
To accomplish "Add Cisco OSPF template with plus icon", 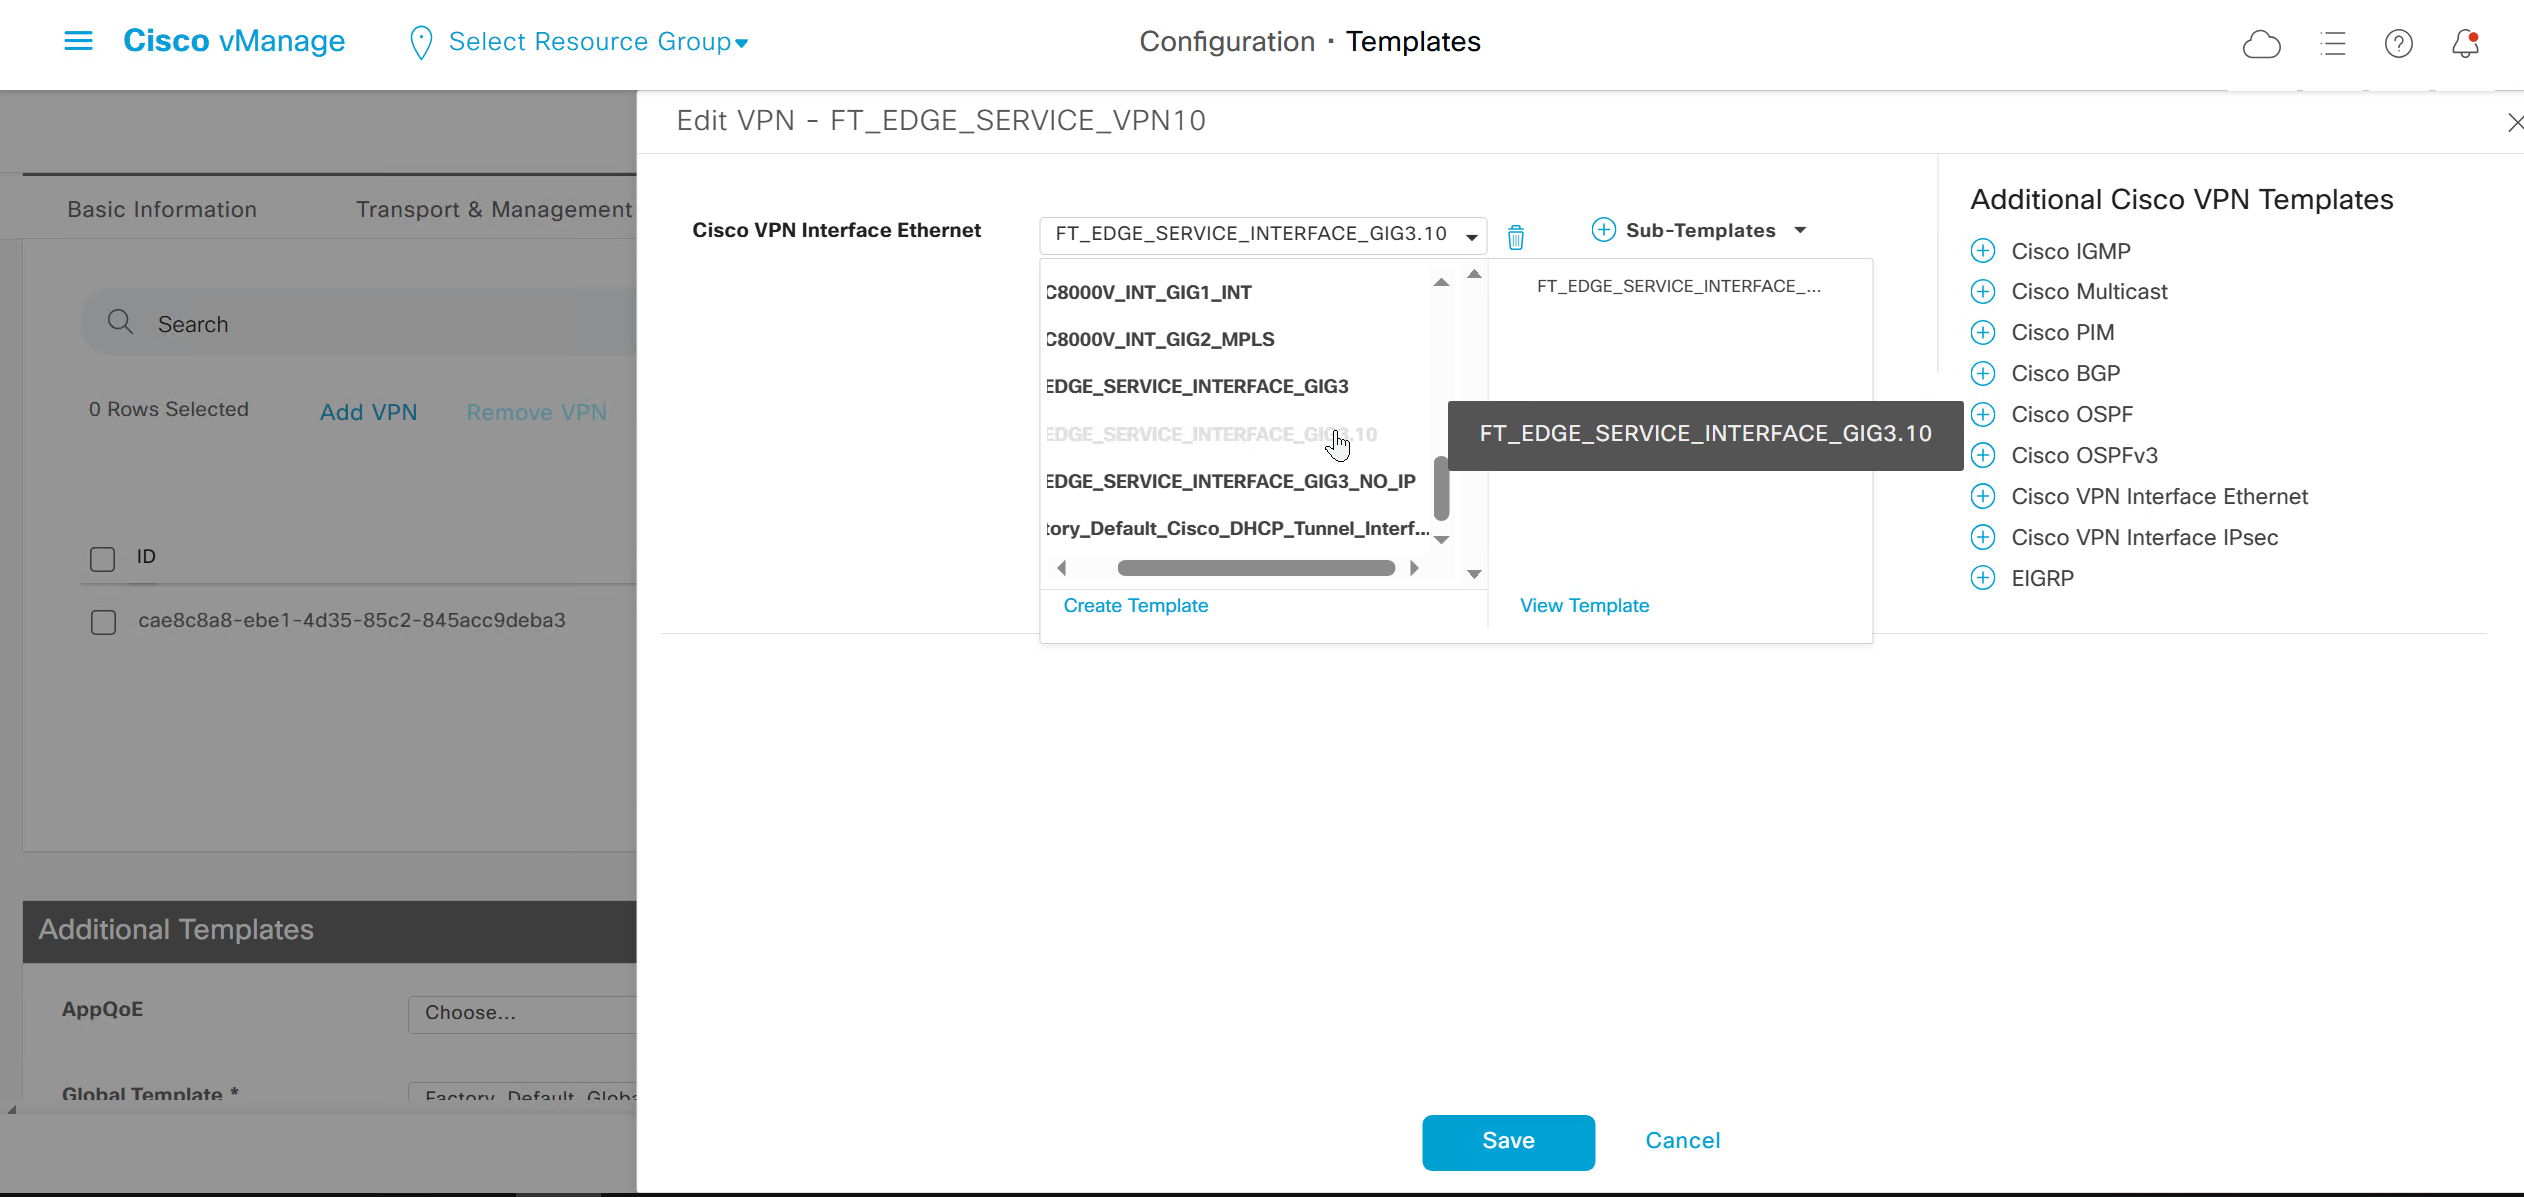I will point(1982,414).
